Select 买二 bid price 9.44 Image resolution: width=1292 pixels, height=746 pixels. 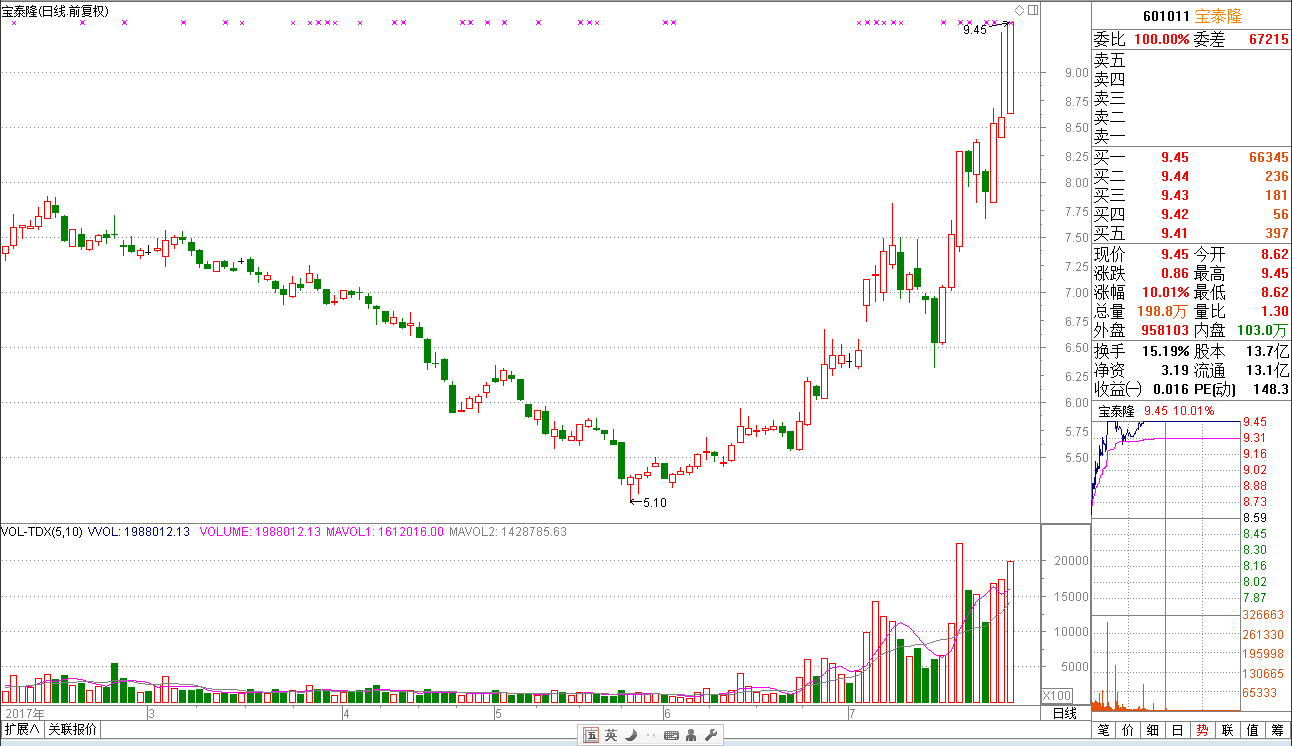point(1175,176)
